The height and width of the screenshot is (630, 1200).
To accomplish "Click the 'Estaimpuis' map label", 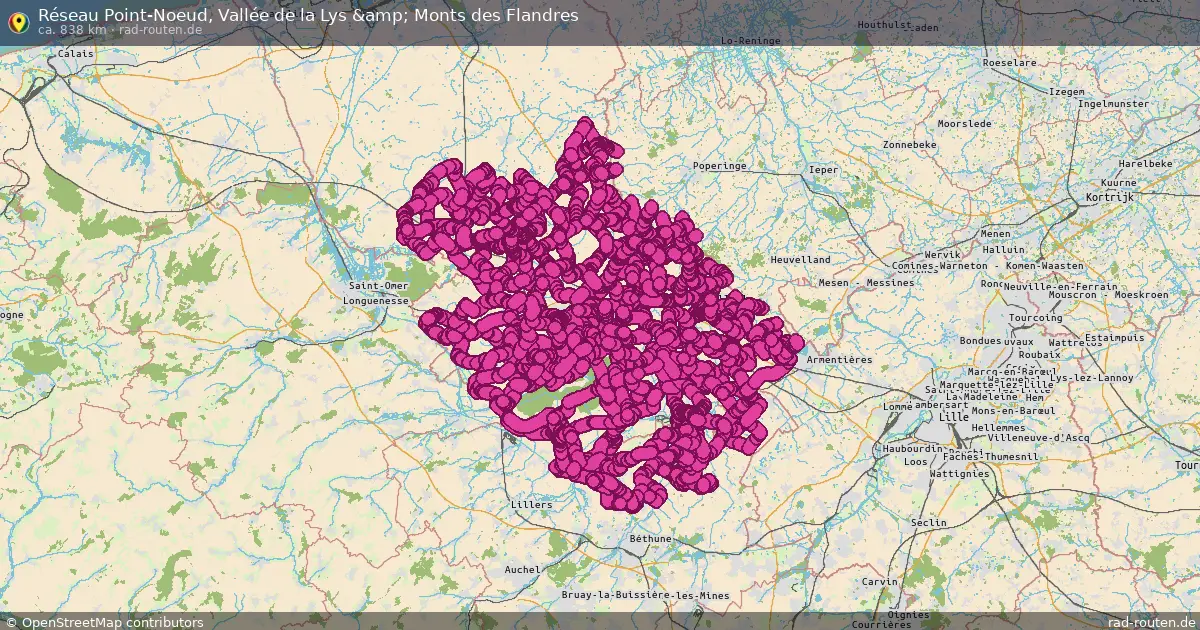I will (1113, 338).
